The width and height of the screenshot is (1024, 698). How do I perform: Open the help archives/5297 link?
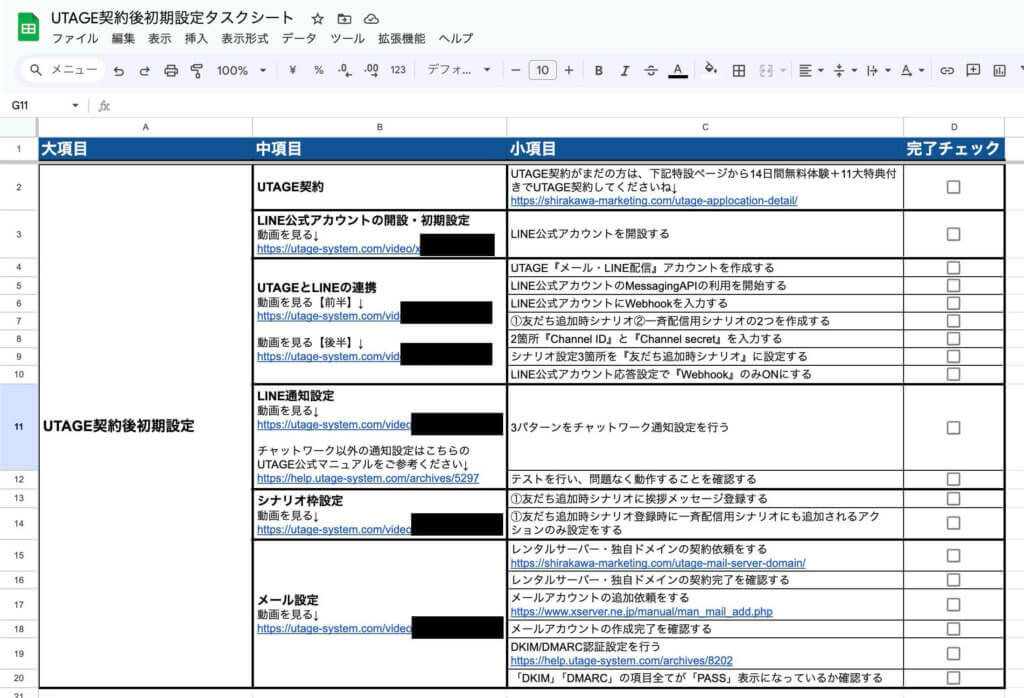pyautogui.click(x=368, y=479)
